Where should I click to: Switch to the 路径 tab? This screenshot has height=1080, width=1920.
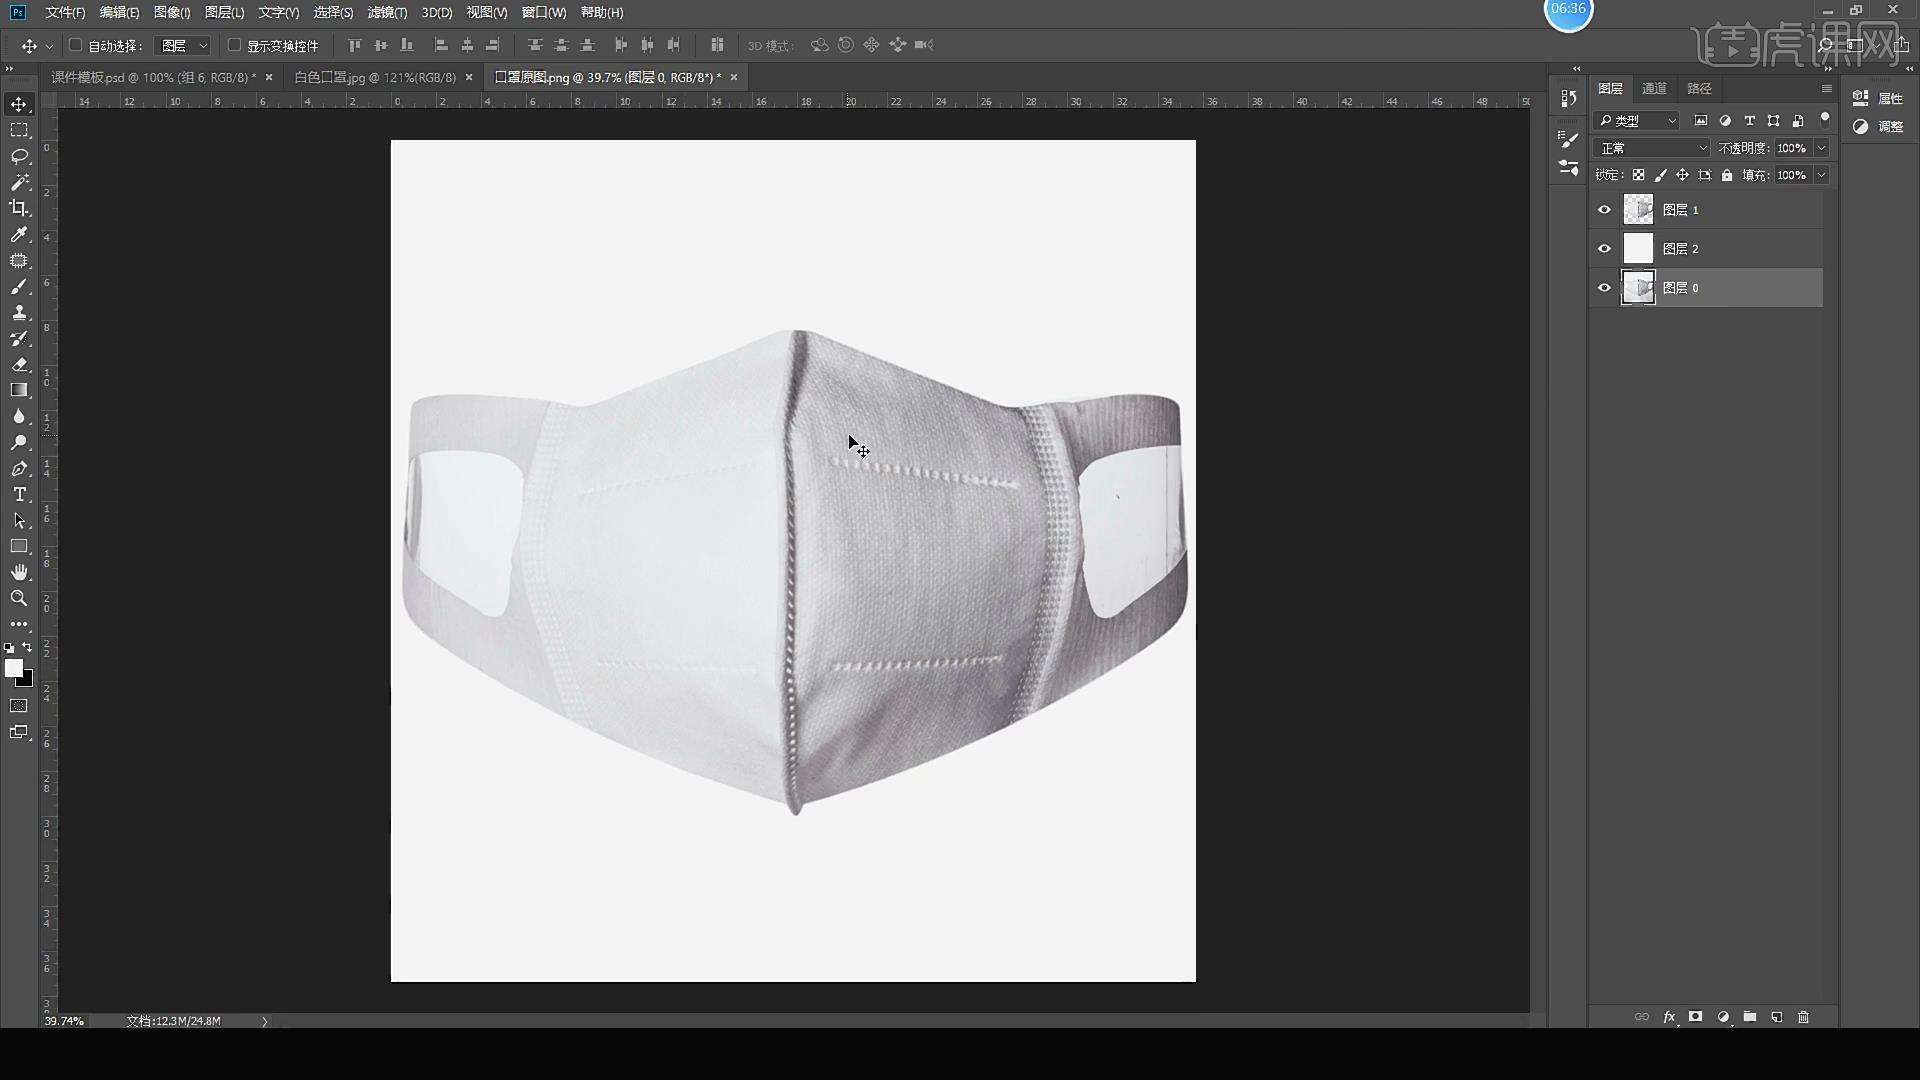[1699, 89]
